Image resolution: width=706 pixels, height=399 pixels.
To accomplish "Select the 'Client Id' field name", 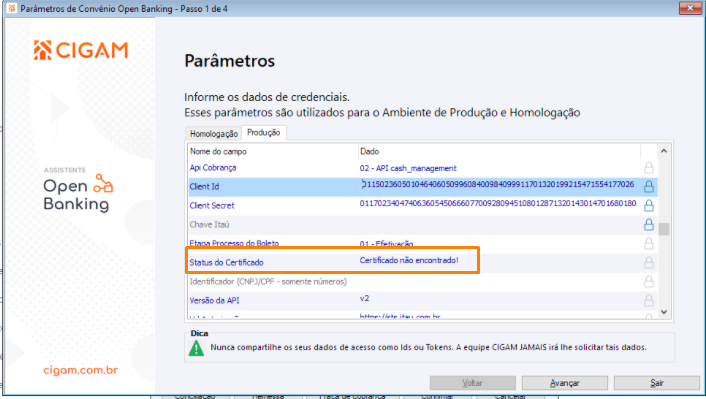I will coord(204,186).
